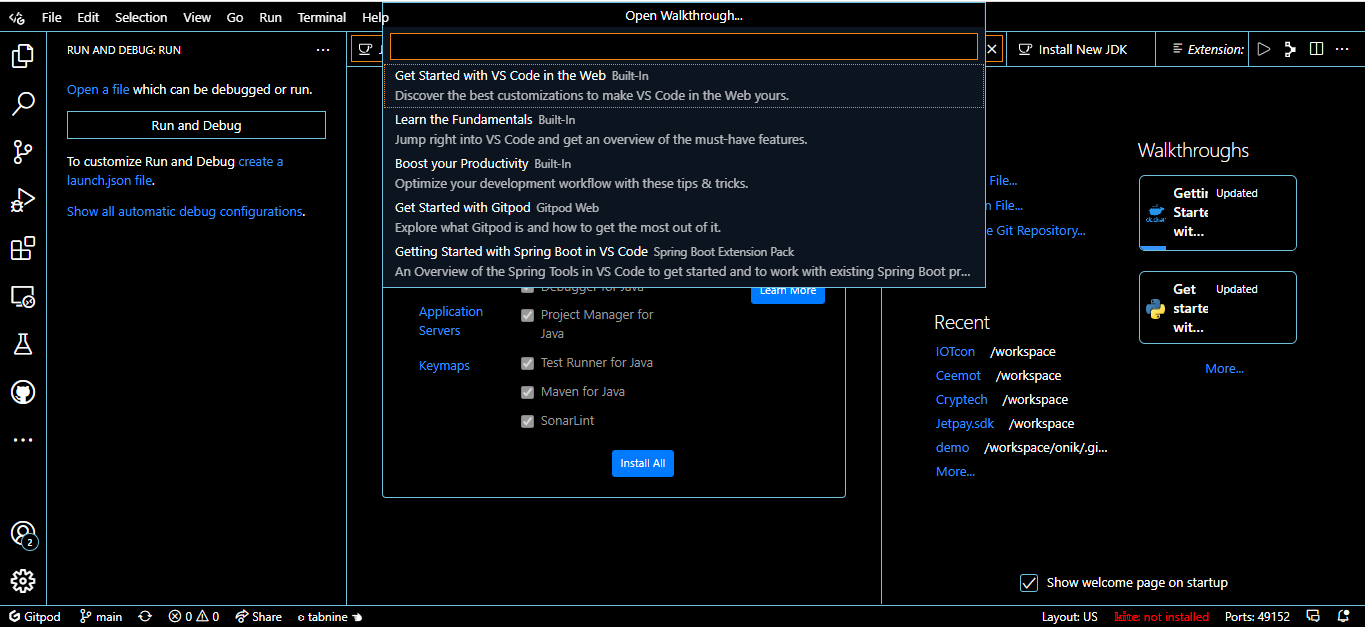Click More link under Recent list
This screenshot has height=627, width=1365.
[955, 472]
